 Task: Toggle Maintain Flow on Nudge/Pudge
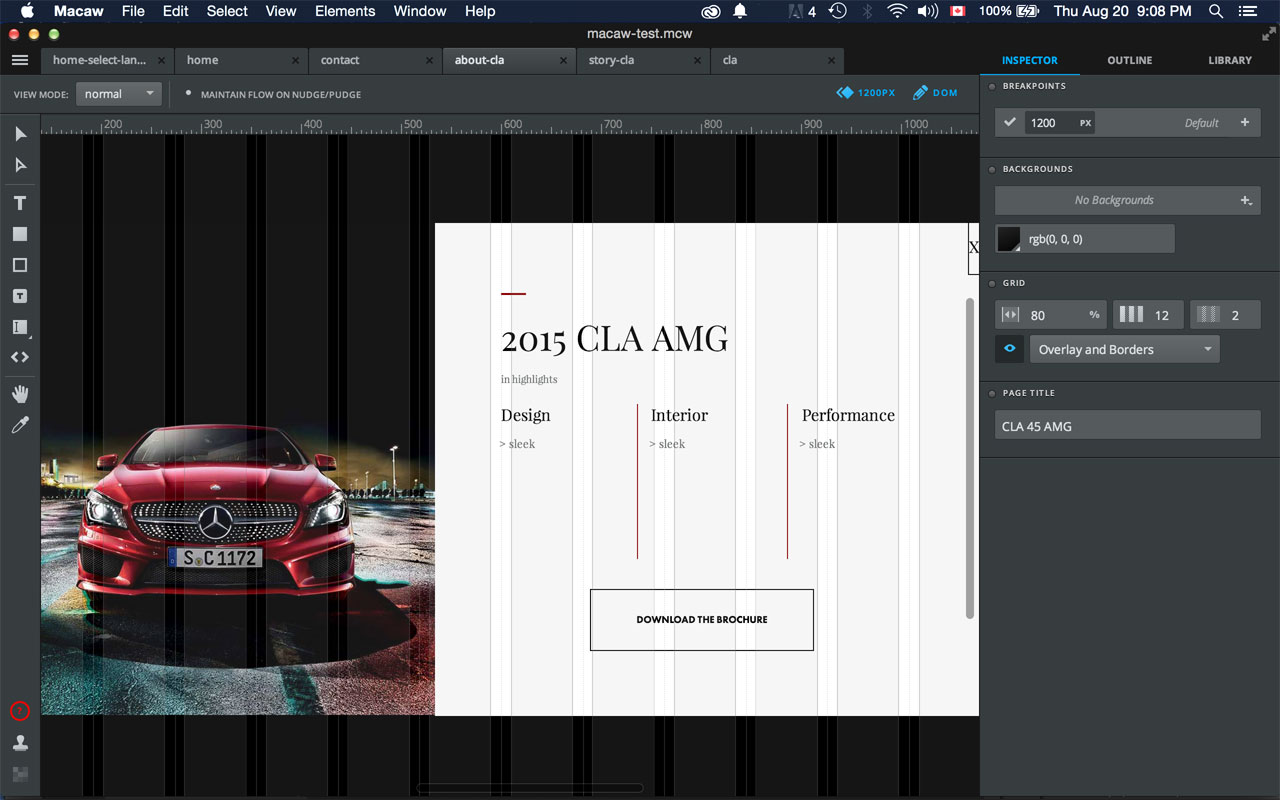tap(188, 92)
